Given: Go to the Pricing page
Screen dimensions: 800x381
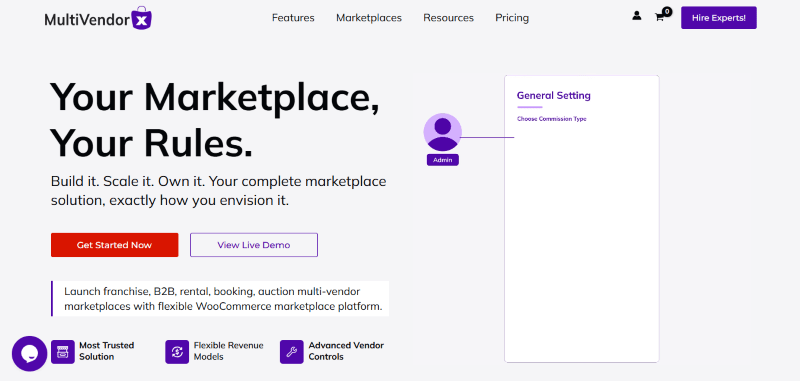Looking at the screenshot, I should click(x=512, y=18).
